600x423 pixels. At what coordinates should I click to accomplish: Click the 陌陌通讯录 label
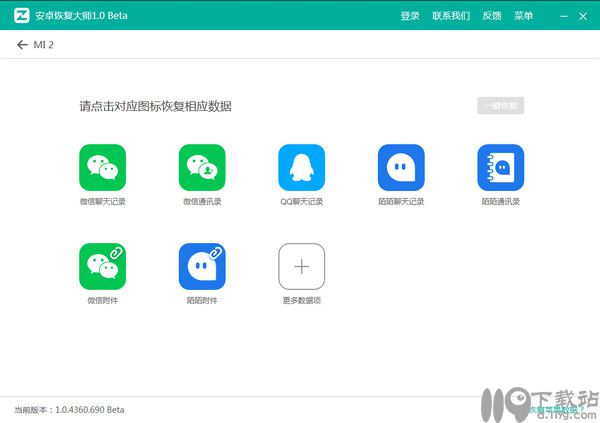(x=501, y=201)
